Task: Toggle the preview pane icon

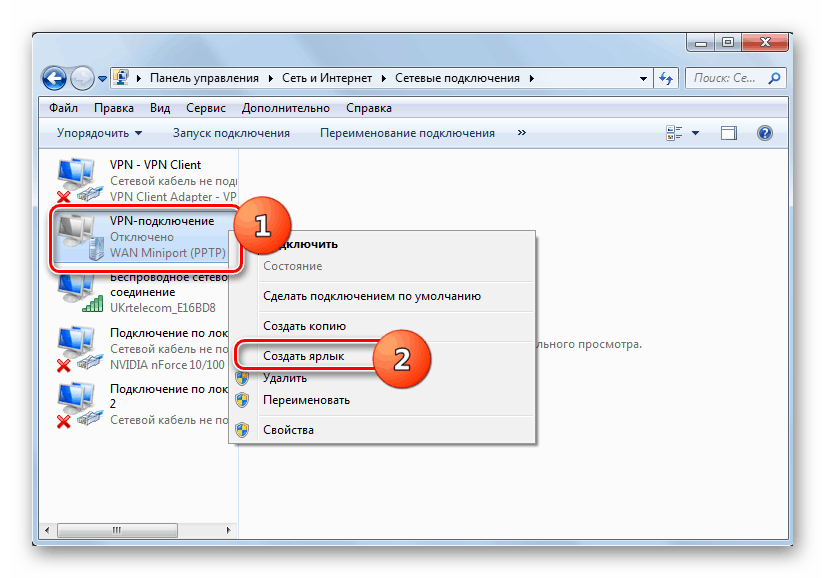Action: [729, 133]
